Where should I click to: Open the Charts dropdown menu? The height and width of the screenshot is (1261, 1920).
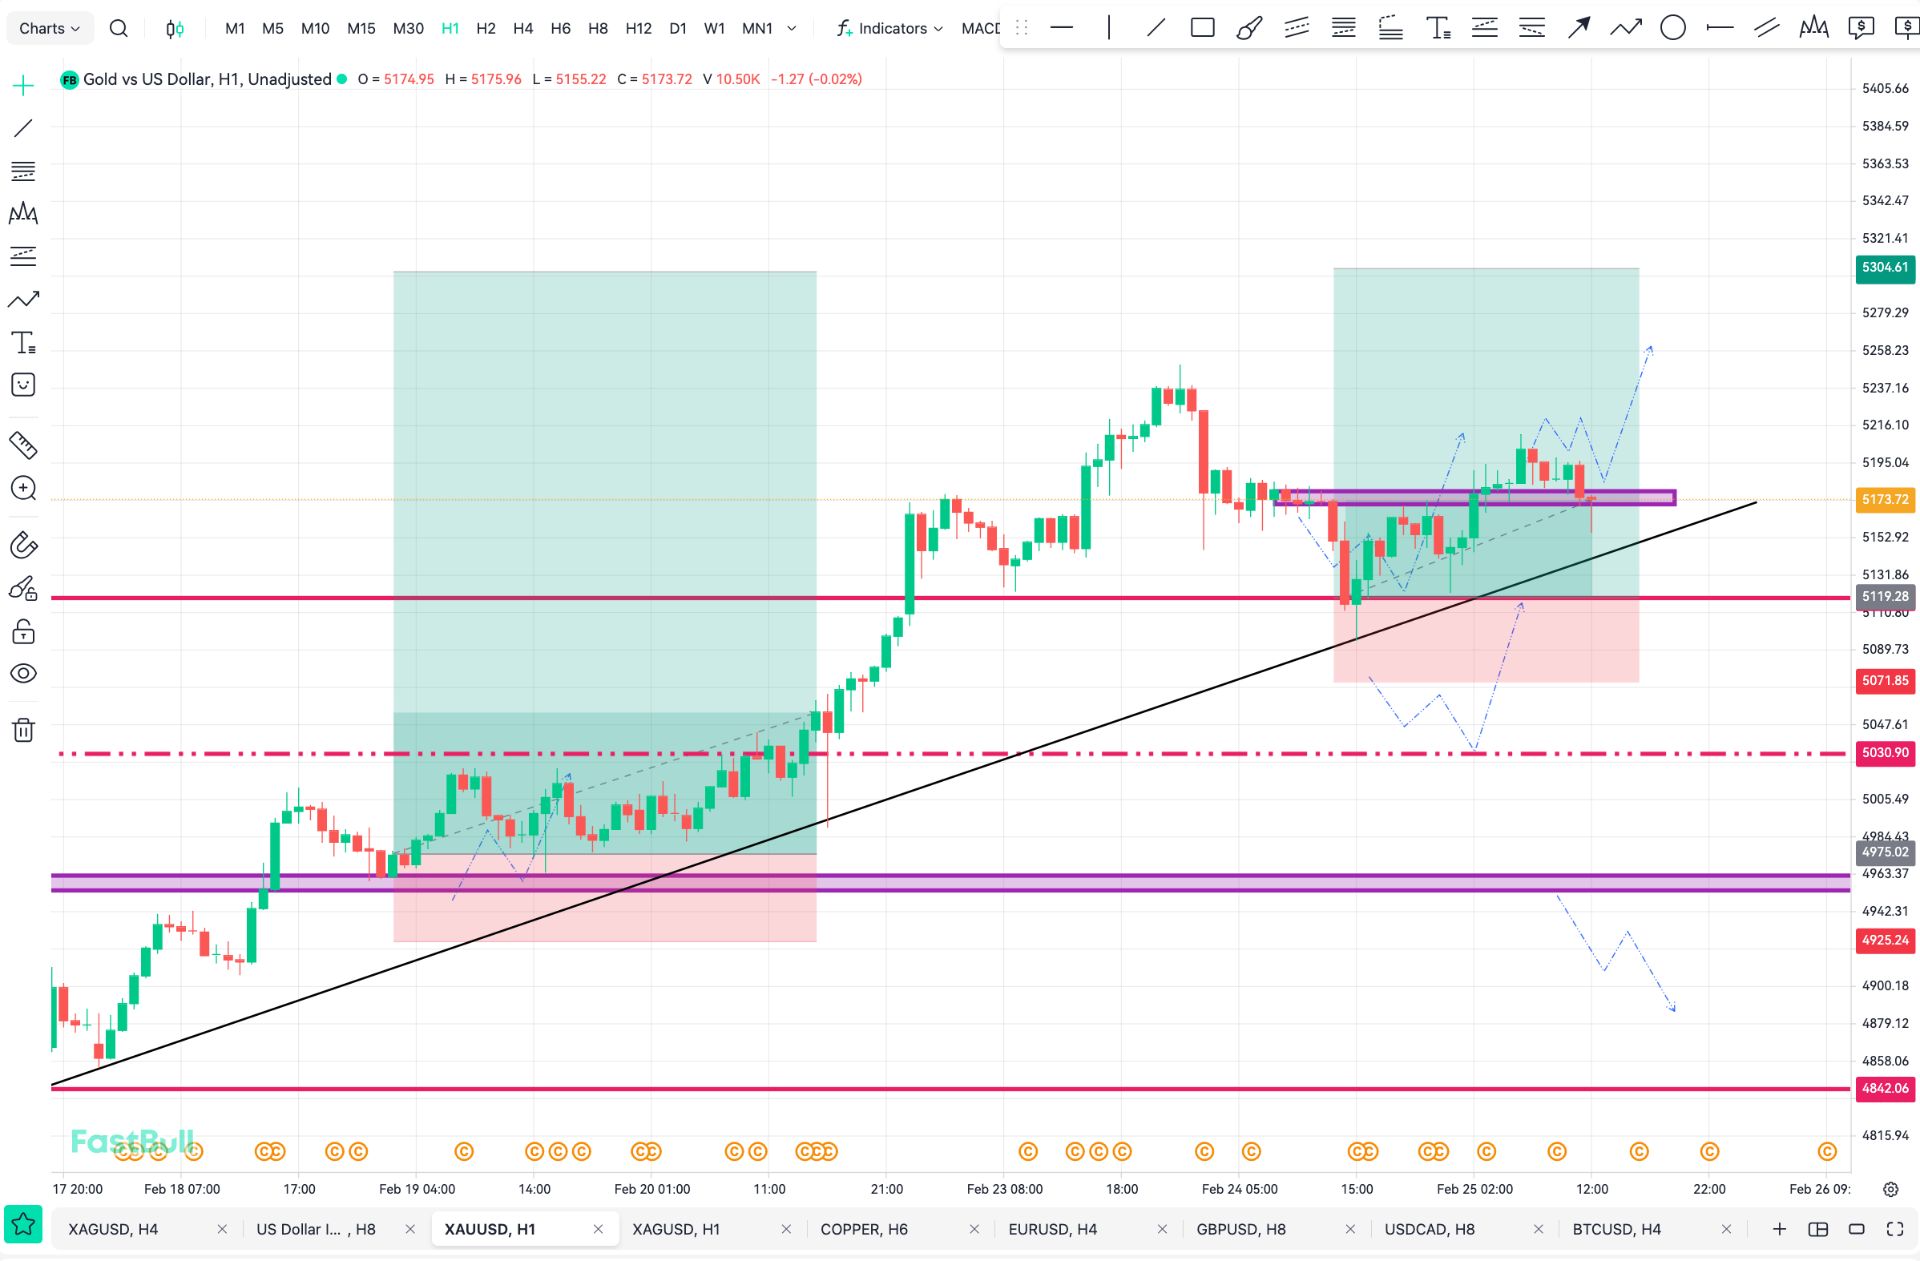(49, 28)
